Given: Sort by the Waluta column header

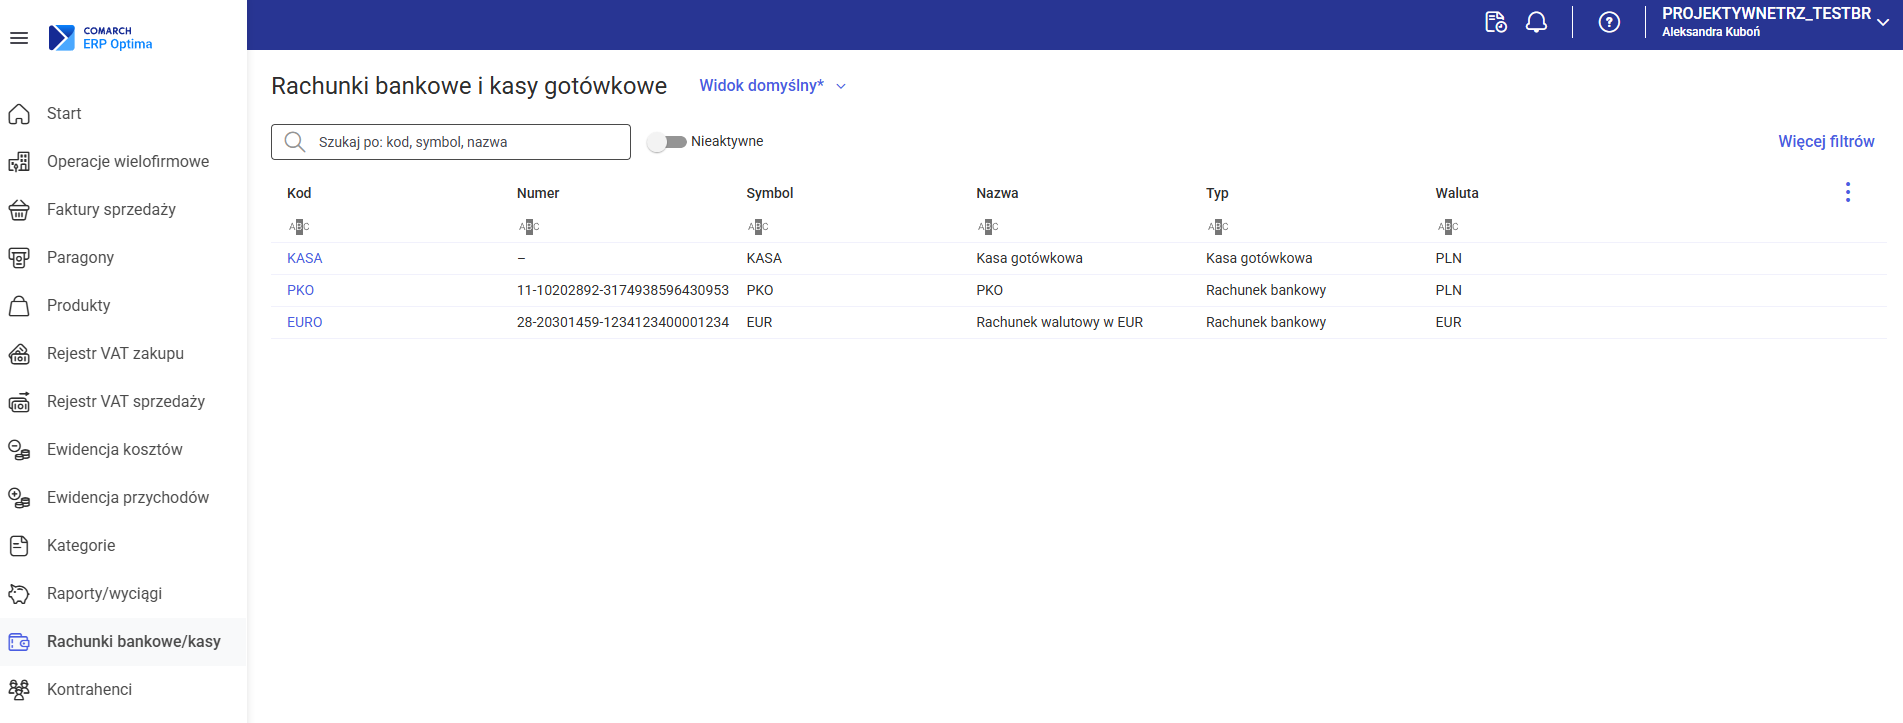Looking at the screenshot, I should [1456, 193].
